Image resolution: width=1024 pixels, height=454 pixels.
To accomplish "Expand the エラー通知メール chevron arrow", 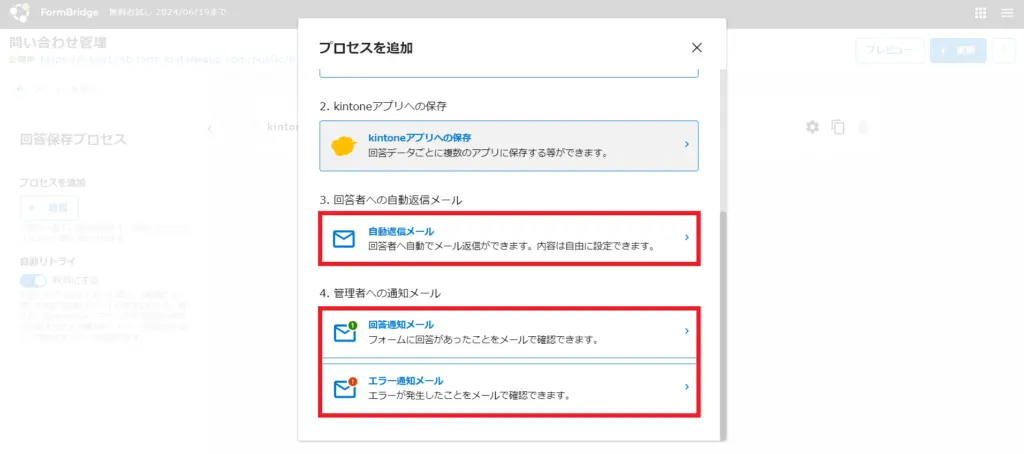I will [686, 387].
